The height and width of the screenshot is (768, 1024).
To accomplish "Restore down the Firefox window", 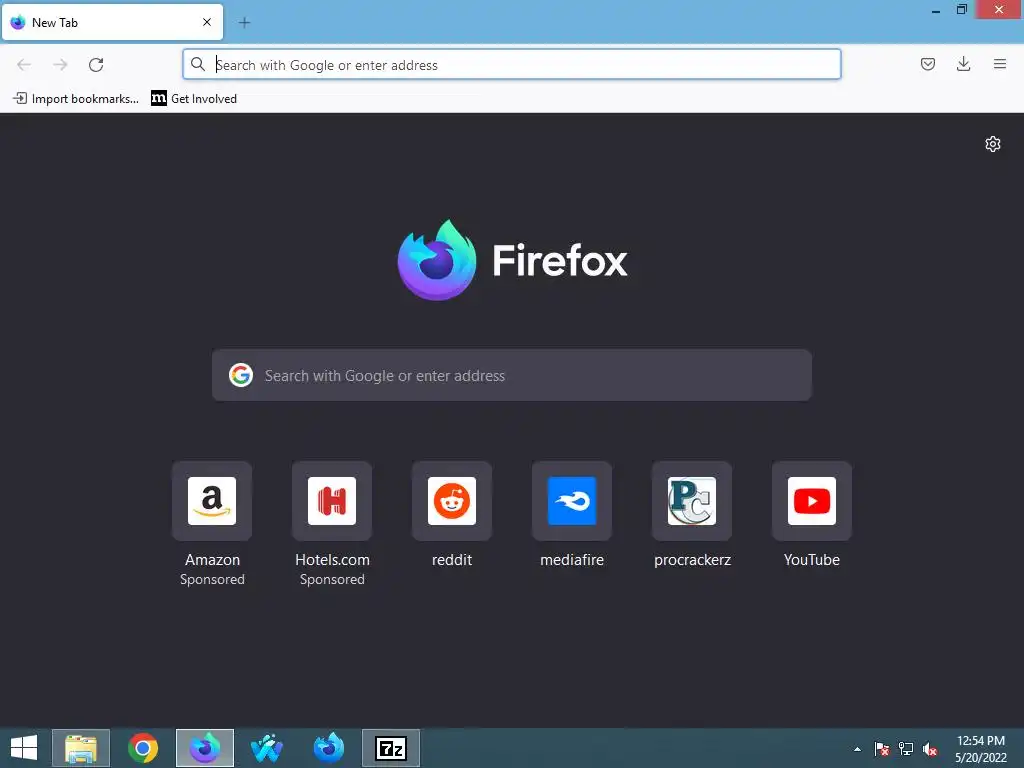I will coord(961,10).
